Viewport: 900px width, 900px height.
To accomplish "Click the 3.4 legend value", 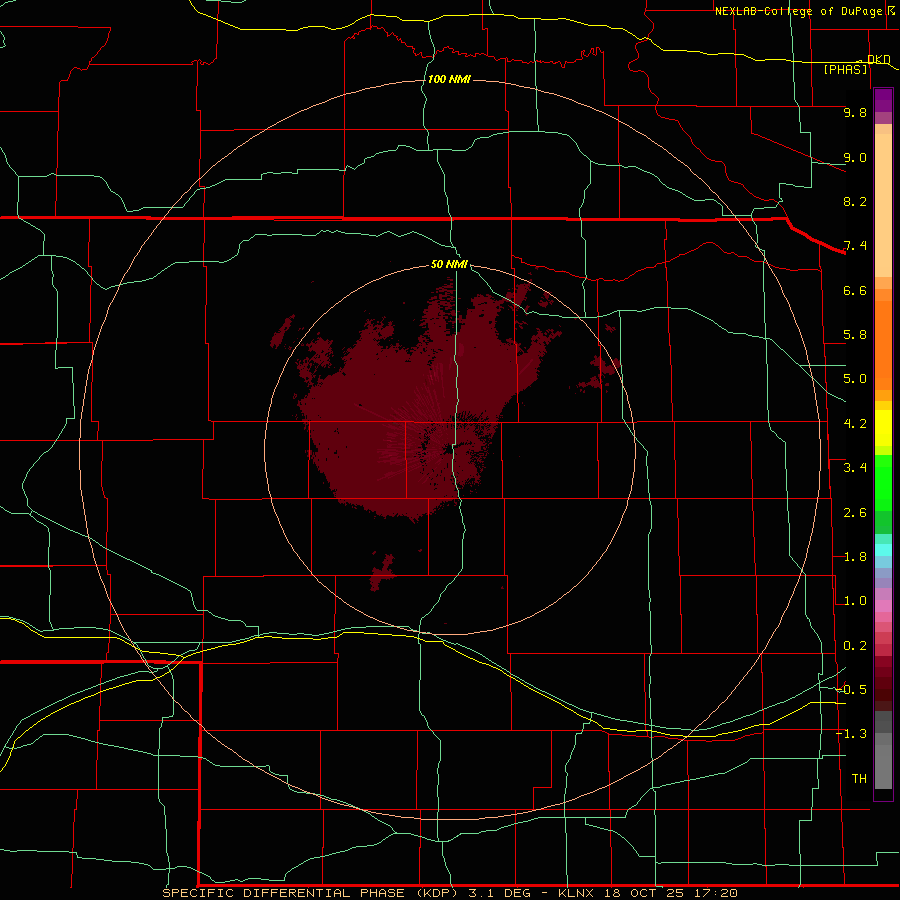I will (x=855, y=468).
